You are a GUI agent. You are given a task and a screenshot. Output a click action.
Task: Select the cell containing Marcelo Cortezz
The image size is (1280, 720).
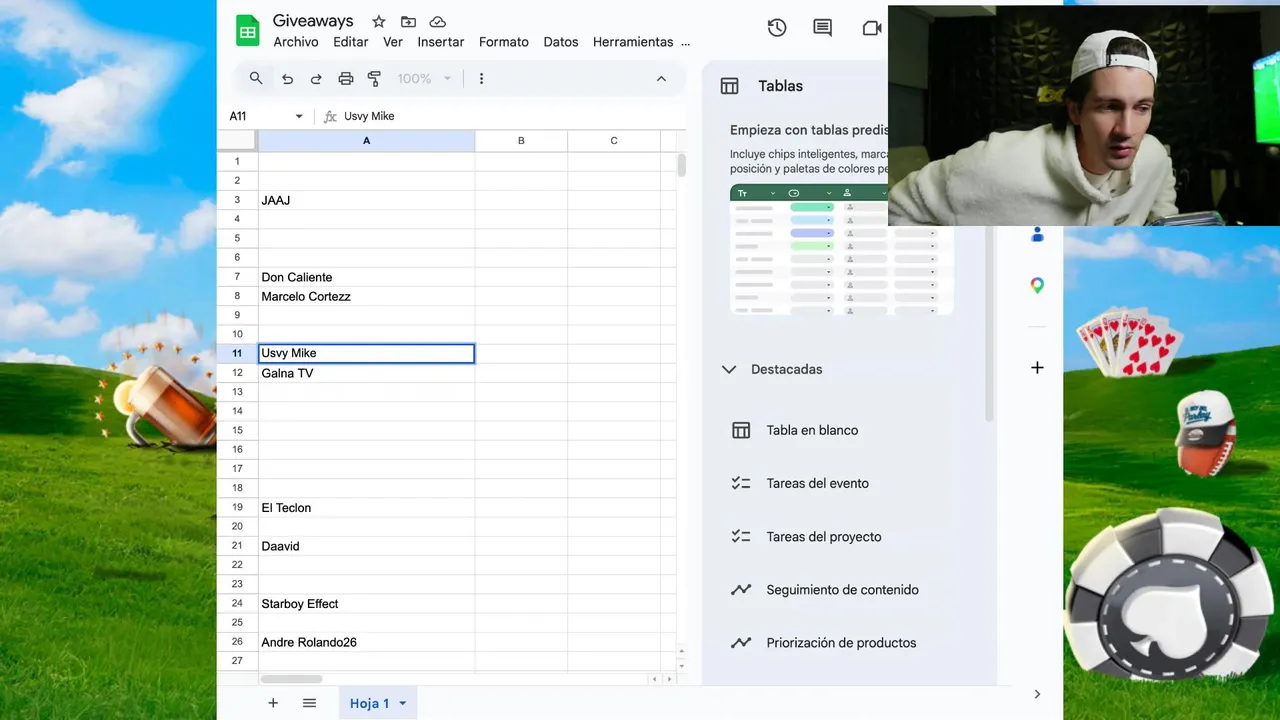coord(366,296)
